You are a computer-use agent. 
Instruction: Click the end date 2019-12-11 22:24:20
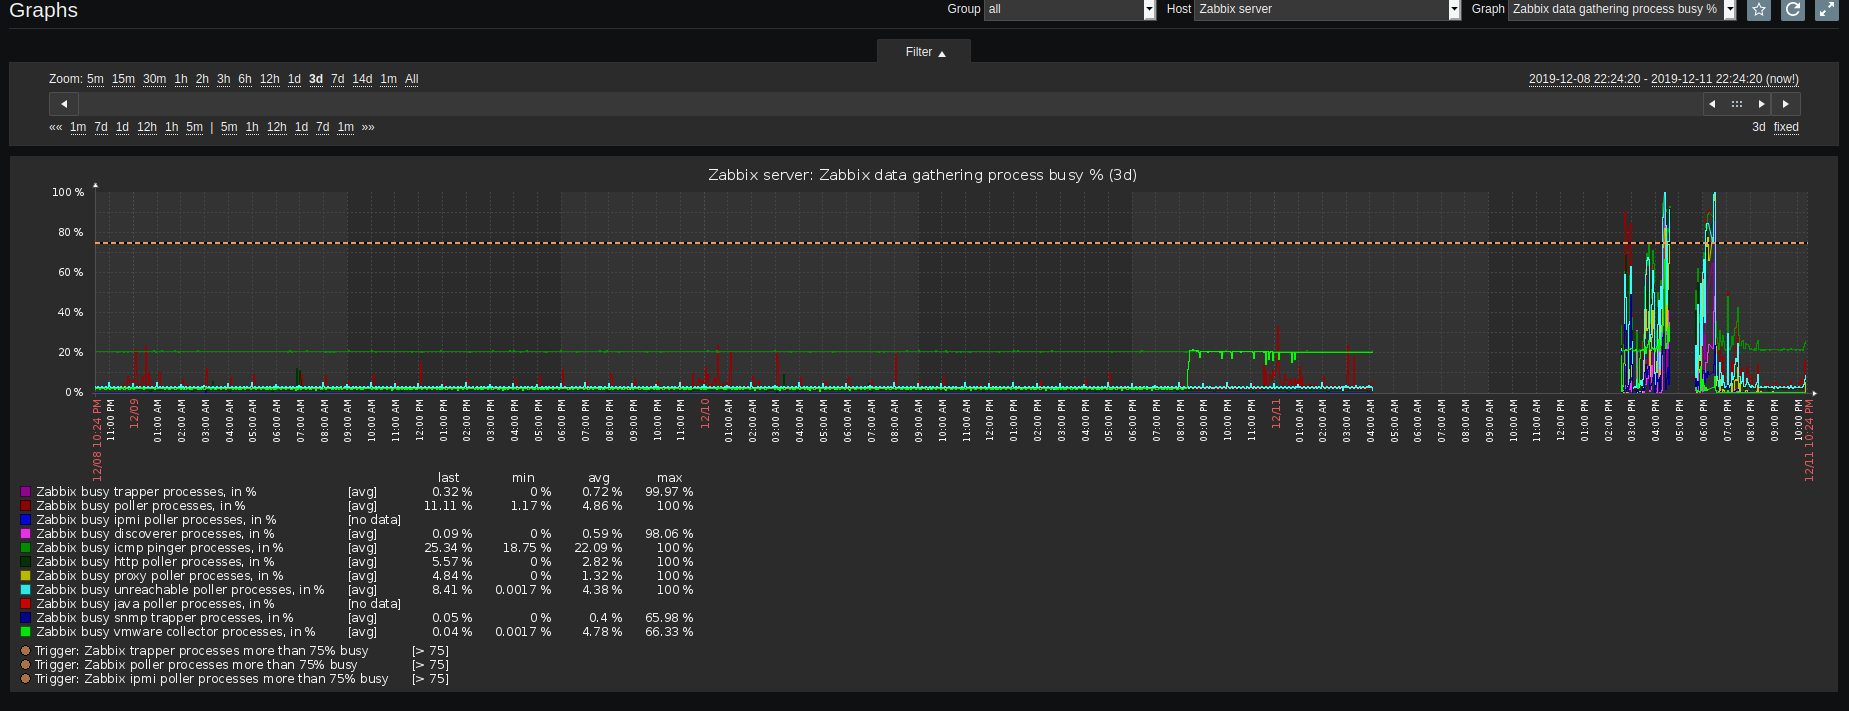1706,79
